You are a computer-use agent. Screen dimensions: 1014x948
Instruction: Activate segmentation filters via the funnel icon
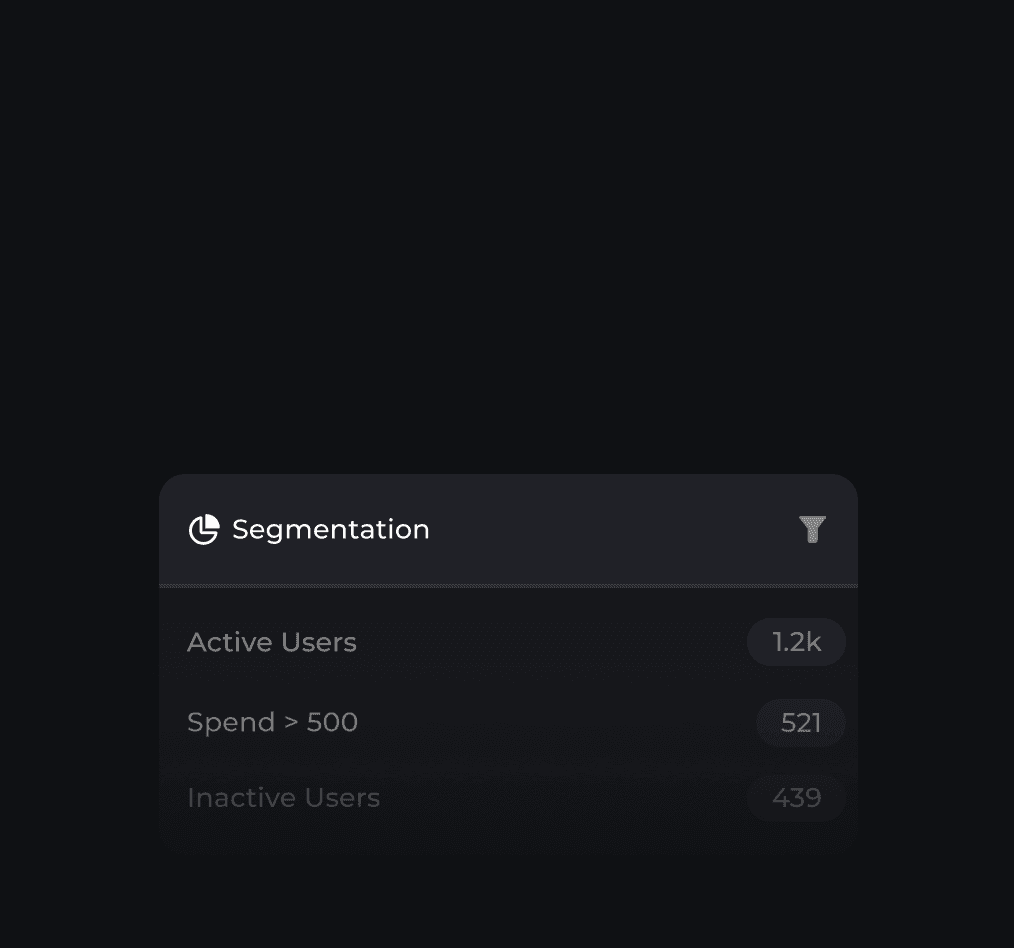pos(813,529)
